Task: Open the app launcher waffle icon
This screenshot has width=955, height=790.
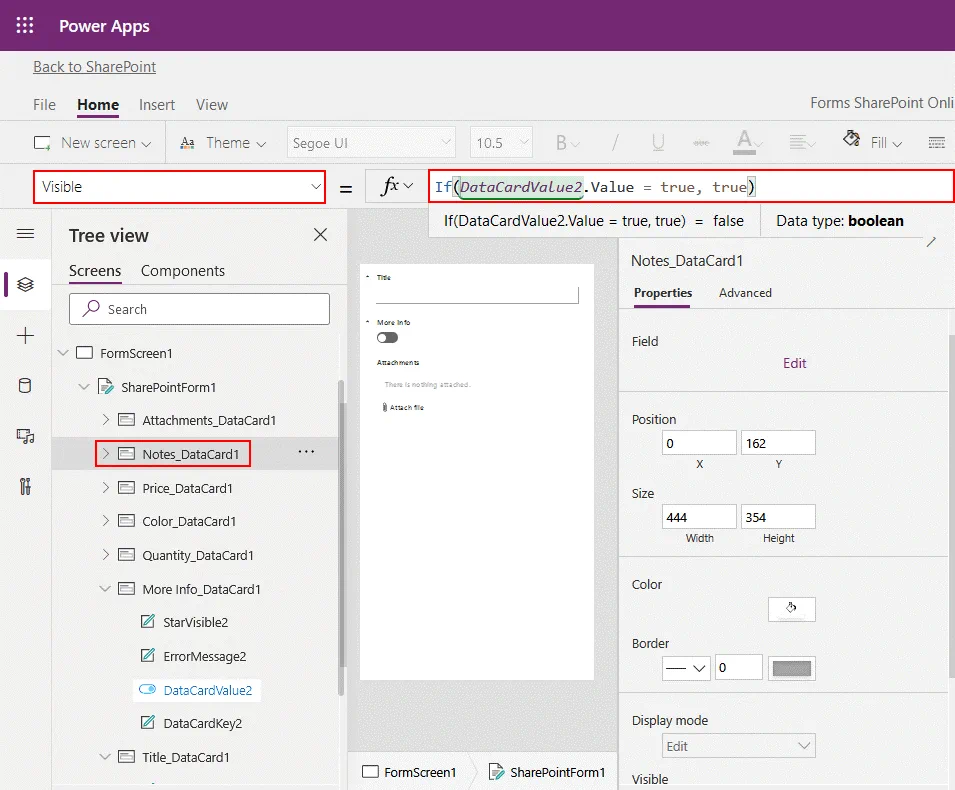Action: pyautogui.click(x=25, y=26)
